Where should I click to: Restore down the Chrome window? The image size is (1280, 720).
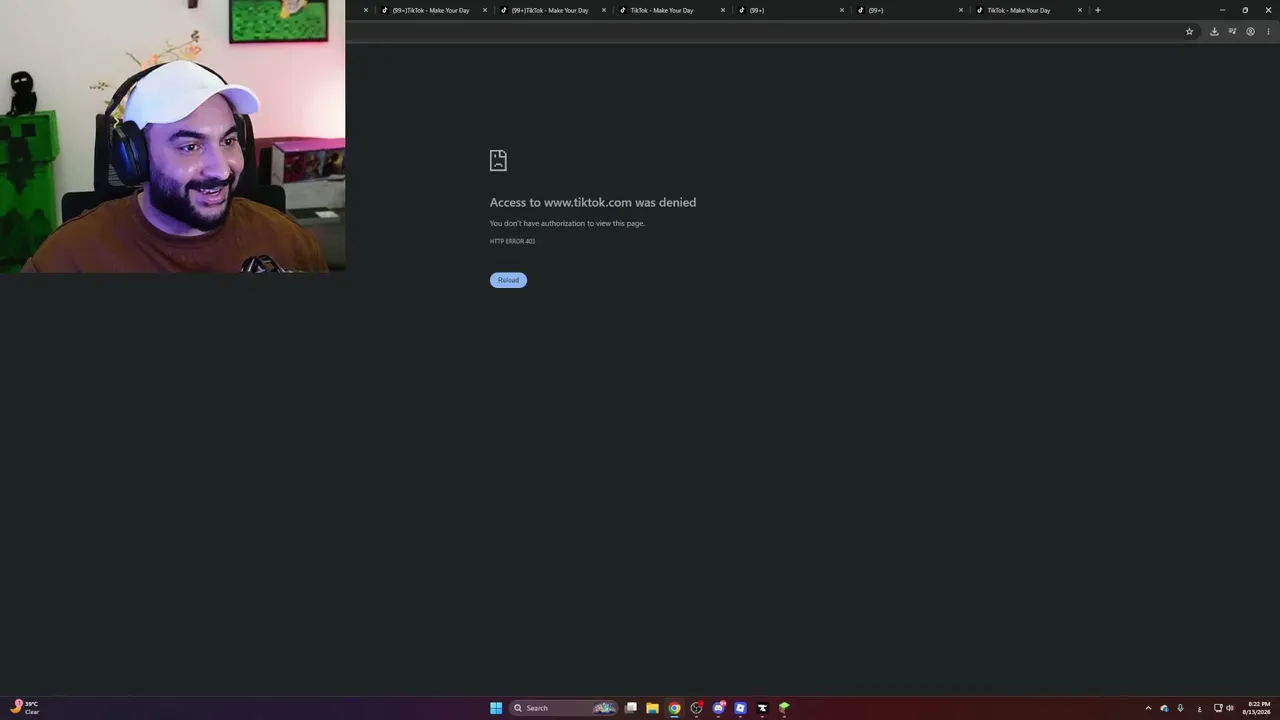(x=1245, y=10)
